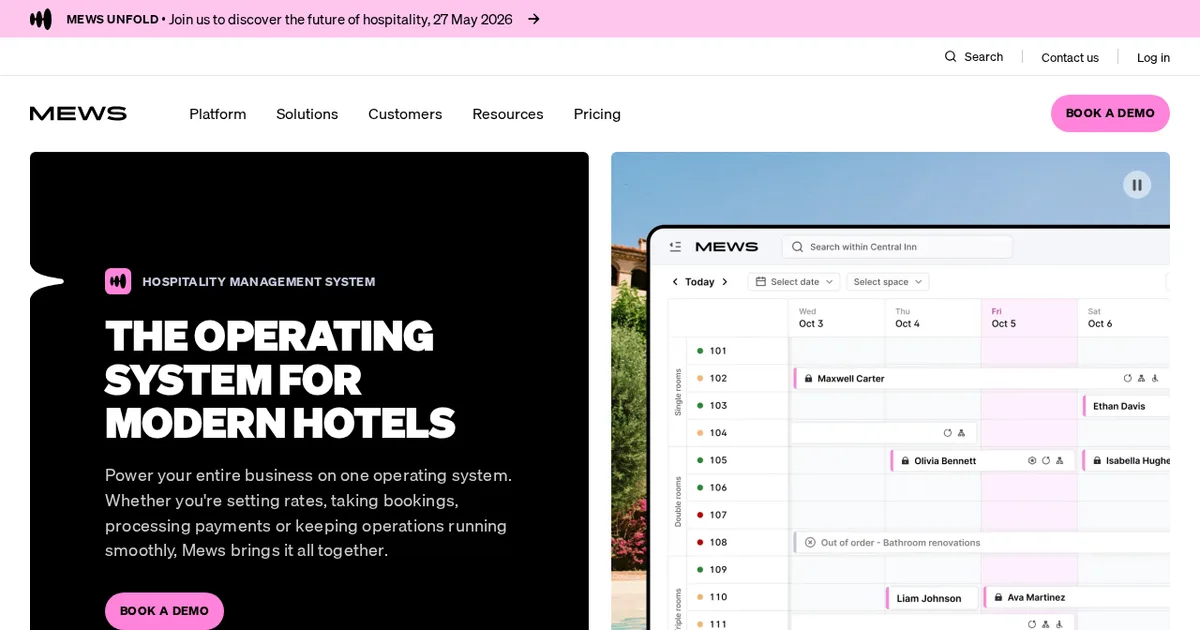Click the lock icon on Isabella Hughes' booking
The height and width of the screenshot is (630, 1200).
[1096, 461]
